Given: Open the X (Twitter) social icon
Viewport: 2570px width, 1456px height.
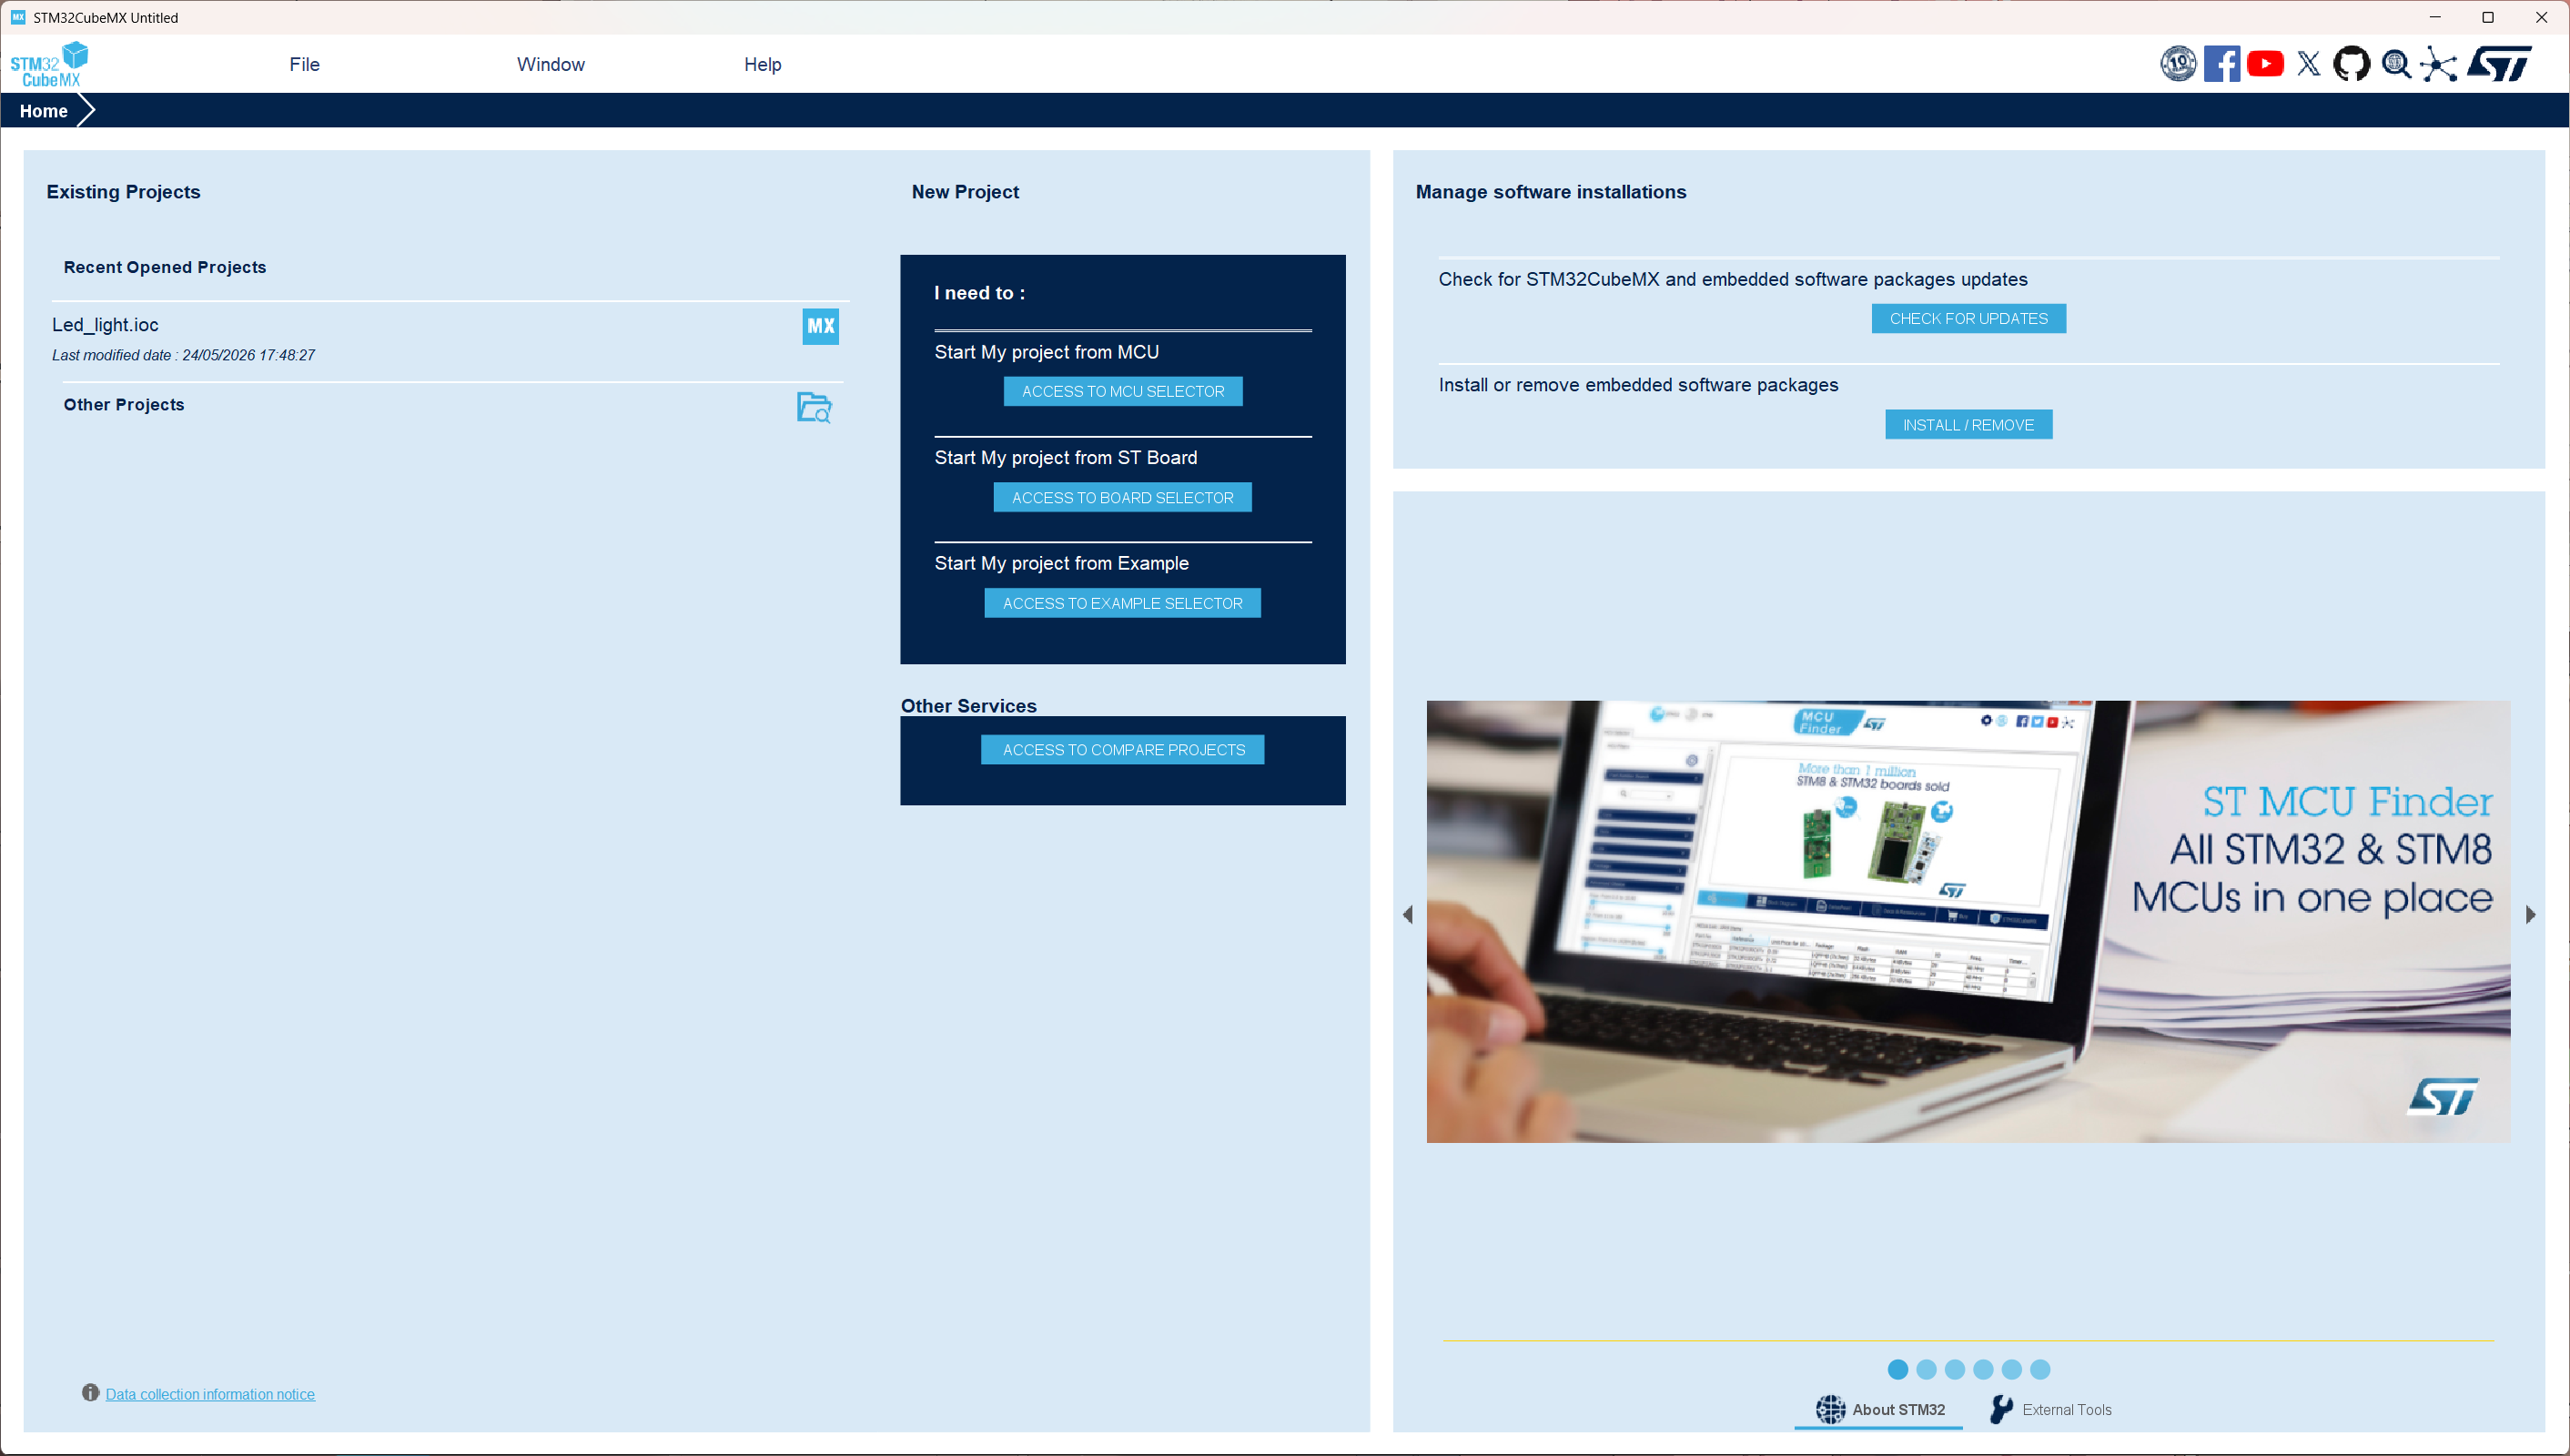Looking at the screenshot, I should pos(2308,64).
